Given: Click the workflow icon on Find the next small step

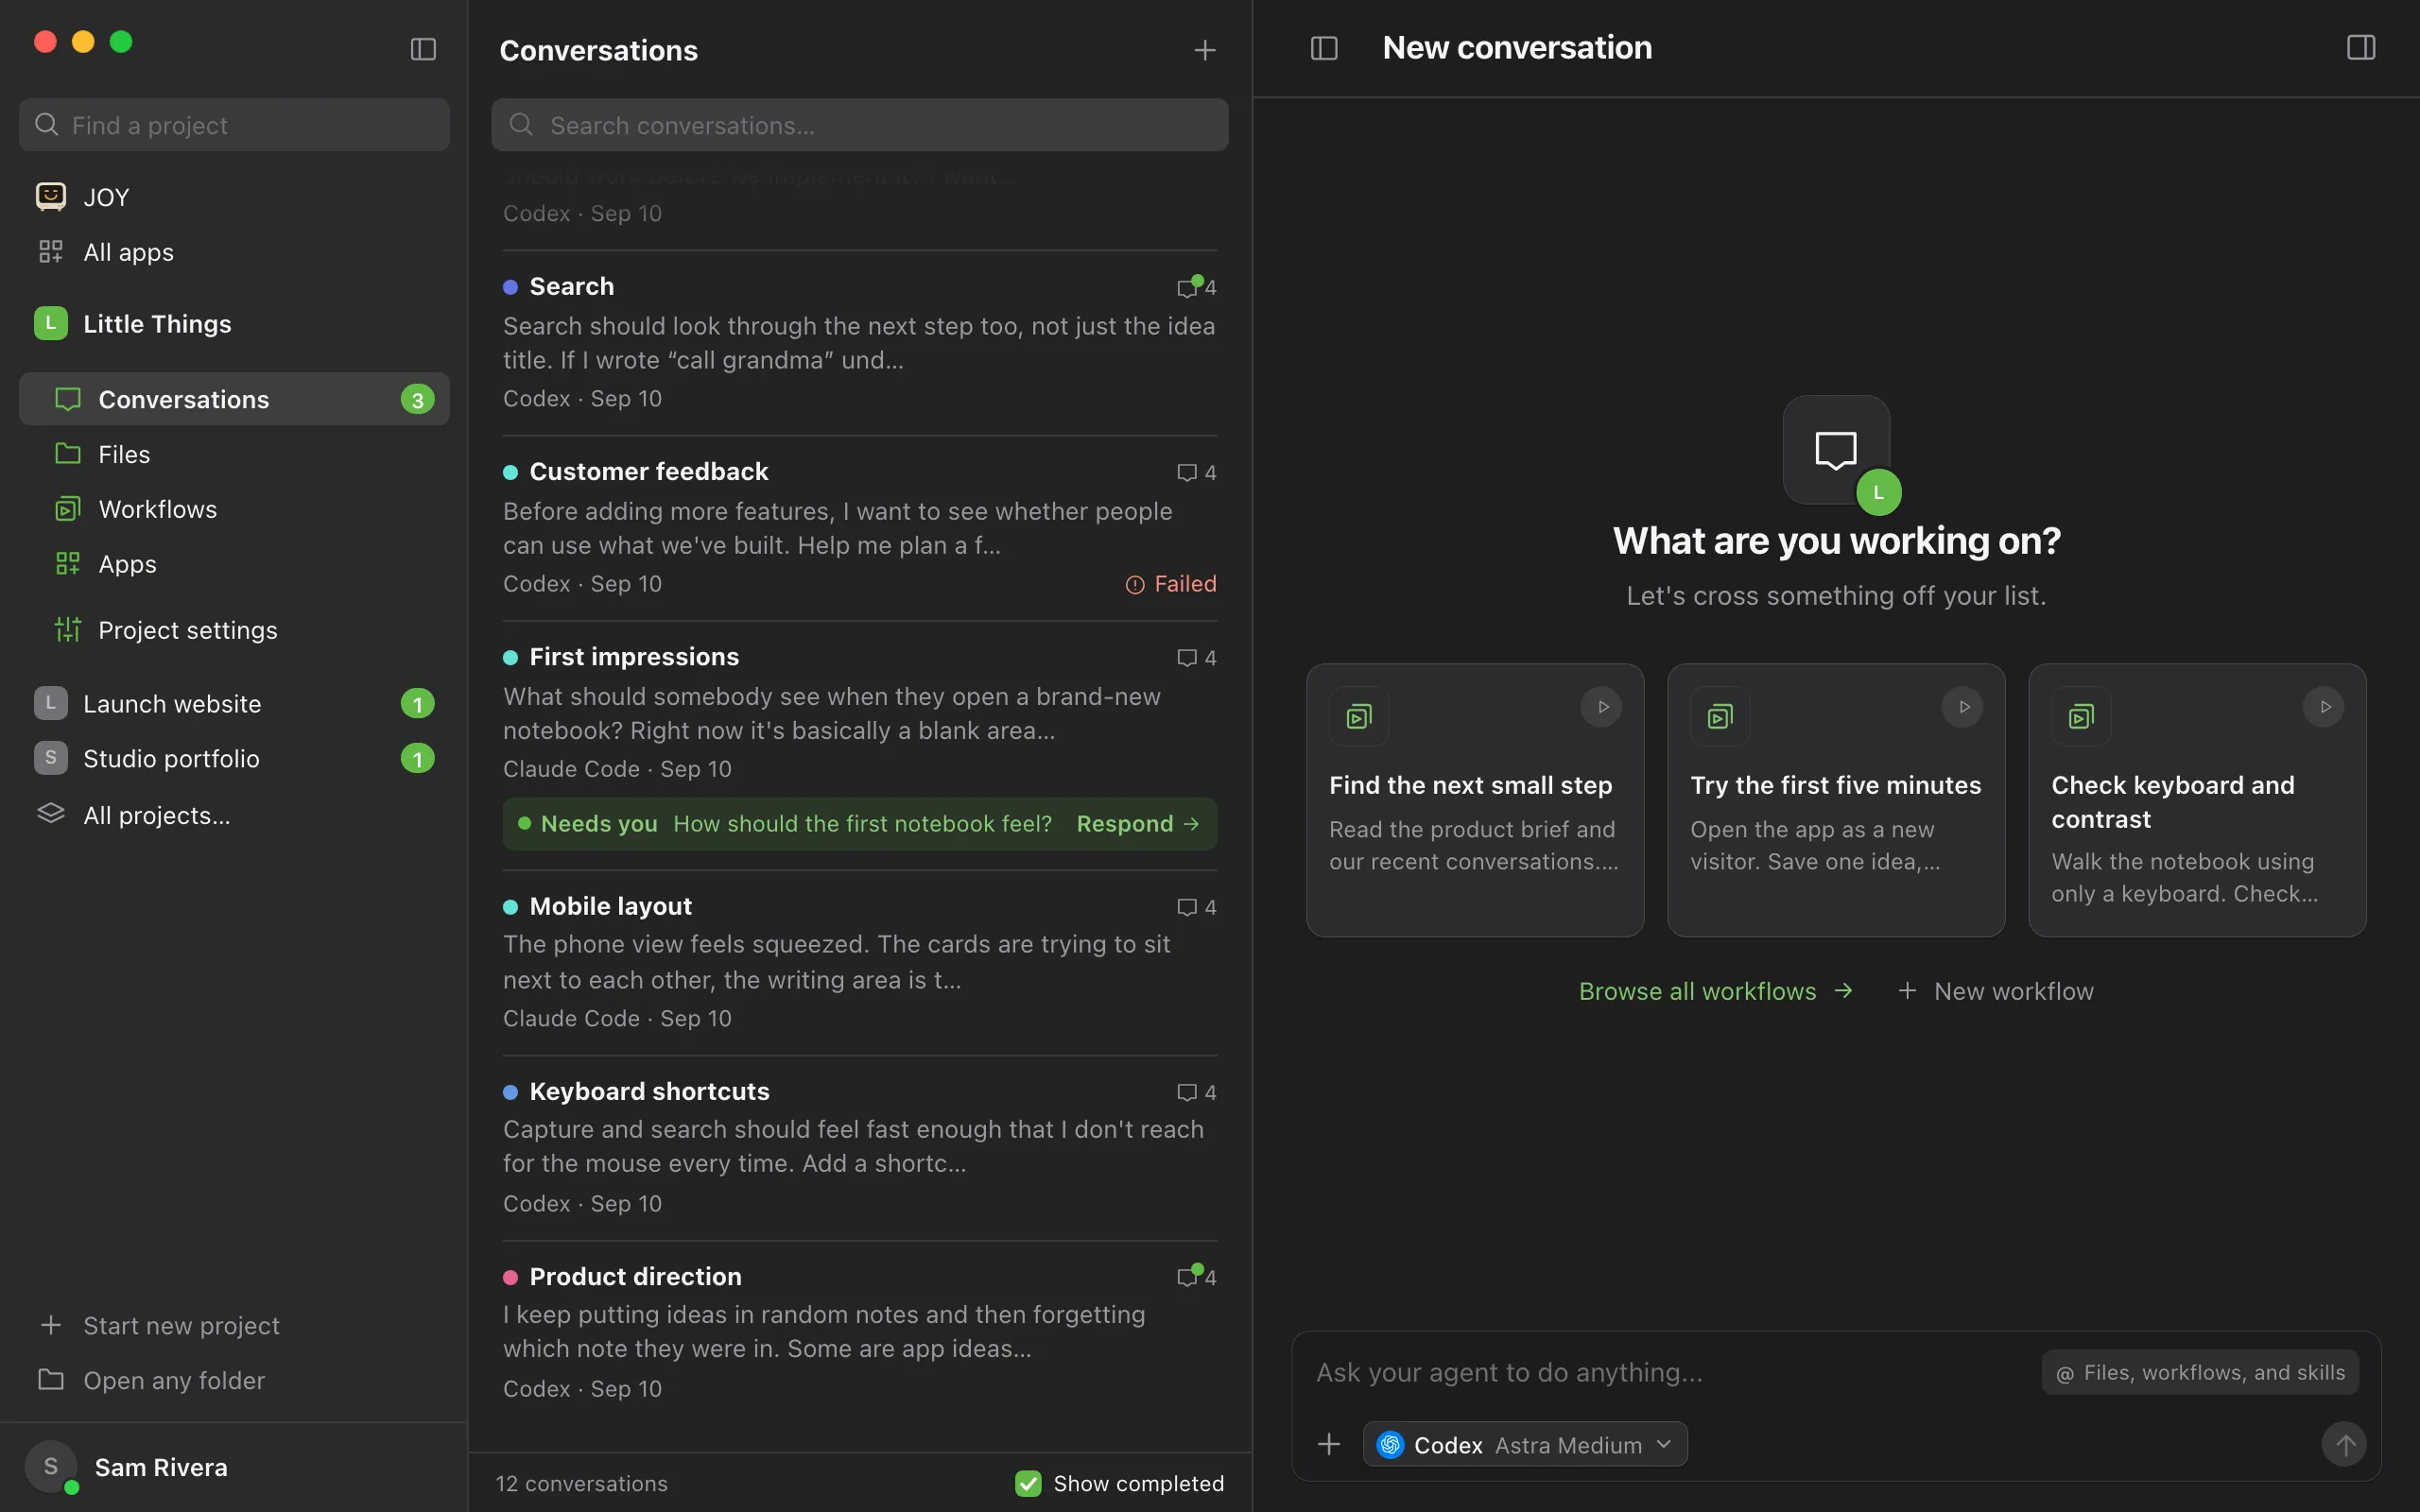Looking at the screenshot, I should point(1359,716).
